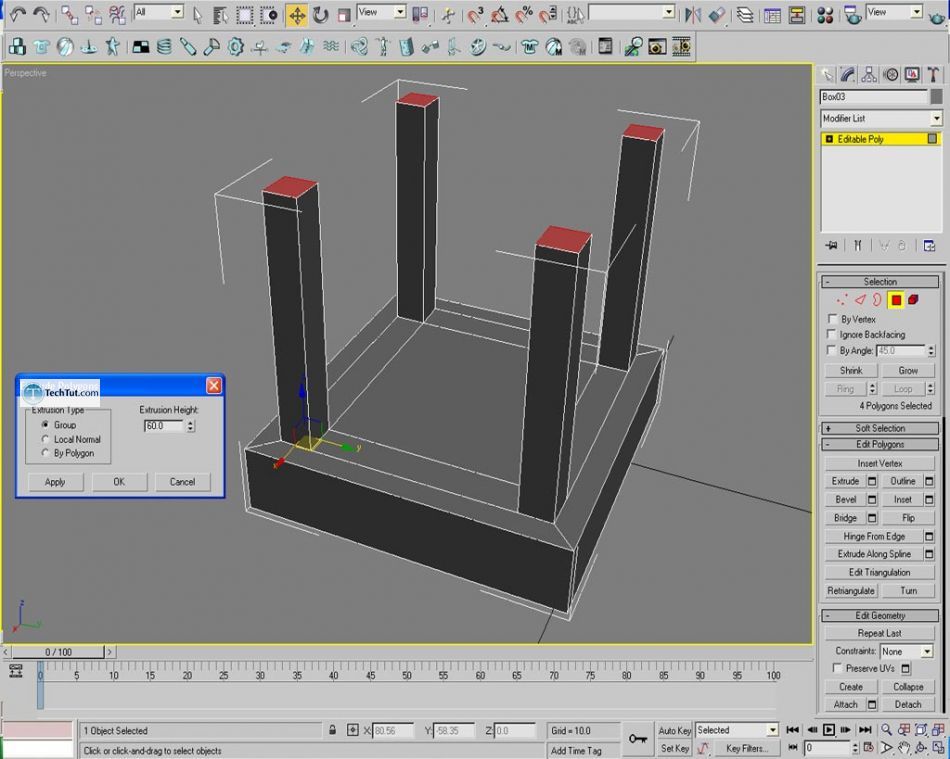Click the Arc Rotate viewport icon
The width and height of the screenshot is (950, 759).
(x=922, y=747)
